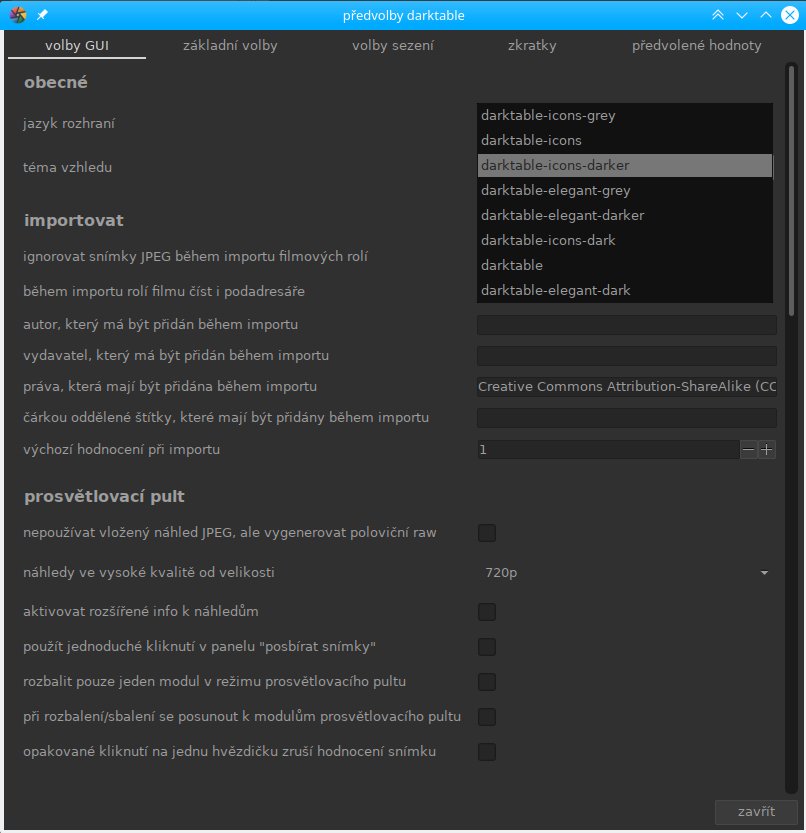The height and width of the screenshot is (833, 806).
Task: Click the pin window icon
Action: pyautogui.click(x=42, y=15)
